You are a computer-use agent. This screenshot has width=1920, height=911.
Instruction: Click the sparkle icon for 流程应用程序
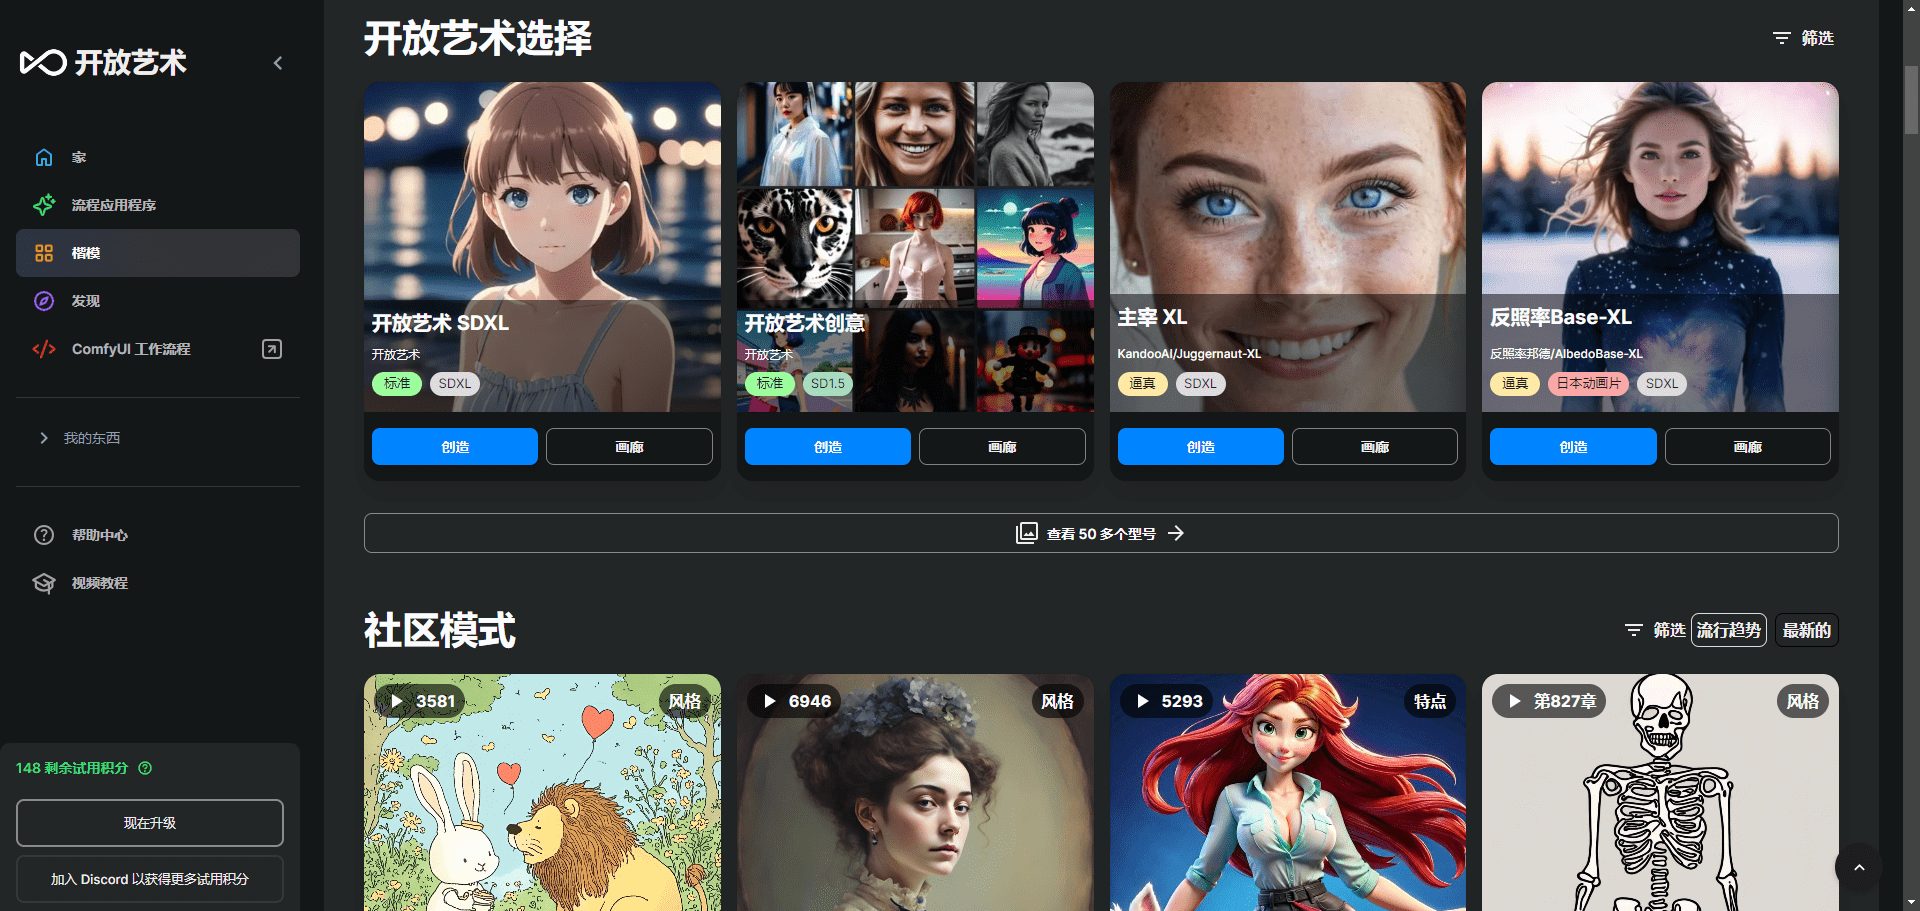44,205
